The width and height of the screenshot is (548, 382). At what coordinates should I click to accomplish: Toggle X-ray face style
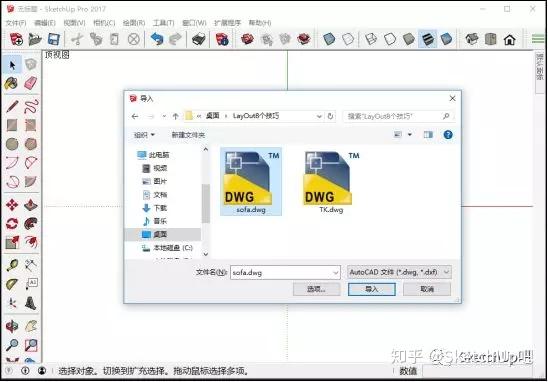click(x=329, y=39)
